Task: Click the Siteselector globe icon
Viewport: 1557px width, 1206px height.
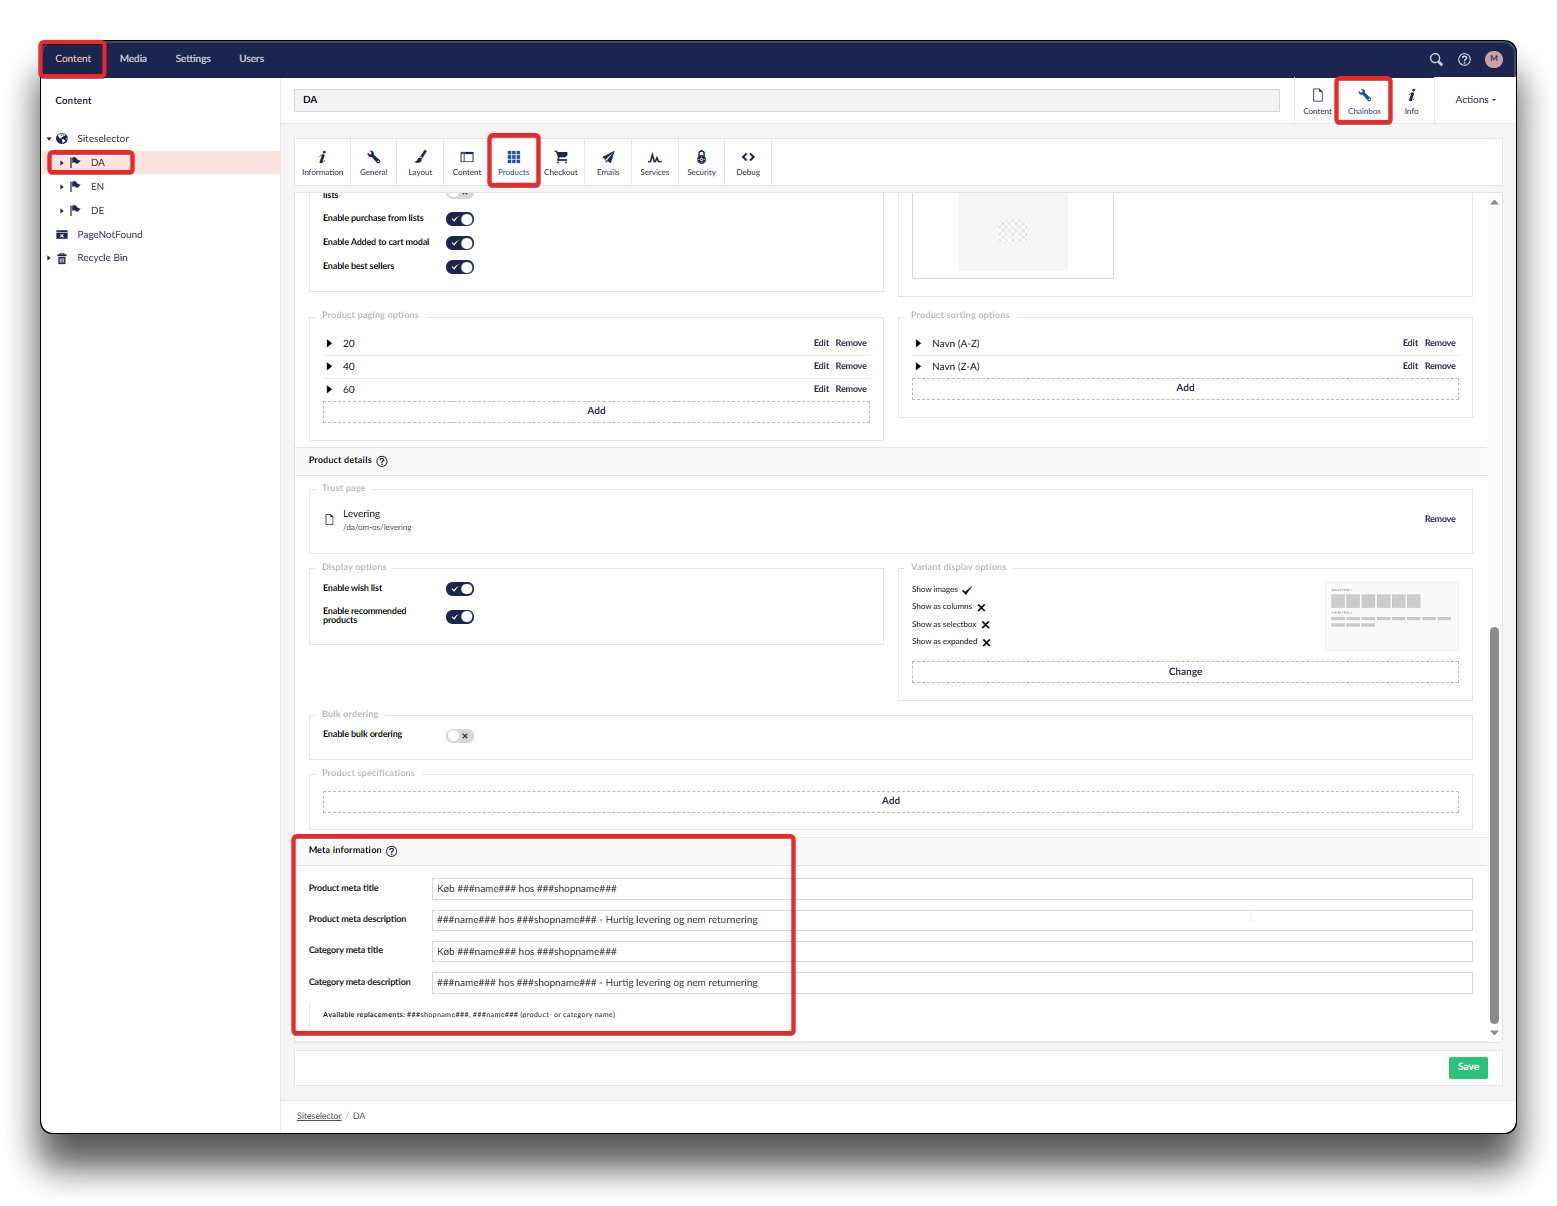Action: (62, 139)
